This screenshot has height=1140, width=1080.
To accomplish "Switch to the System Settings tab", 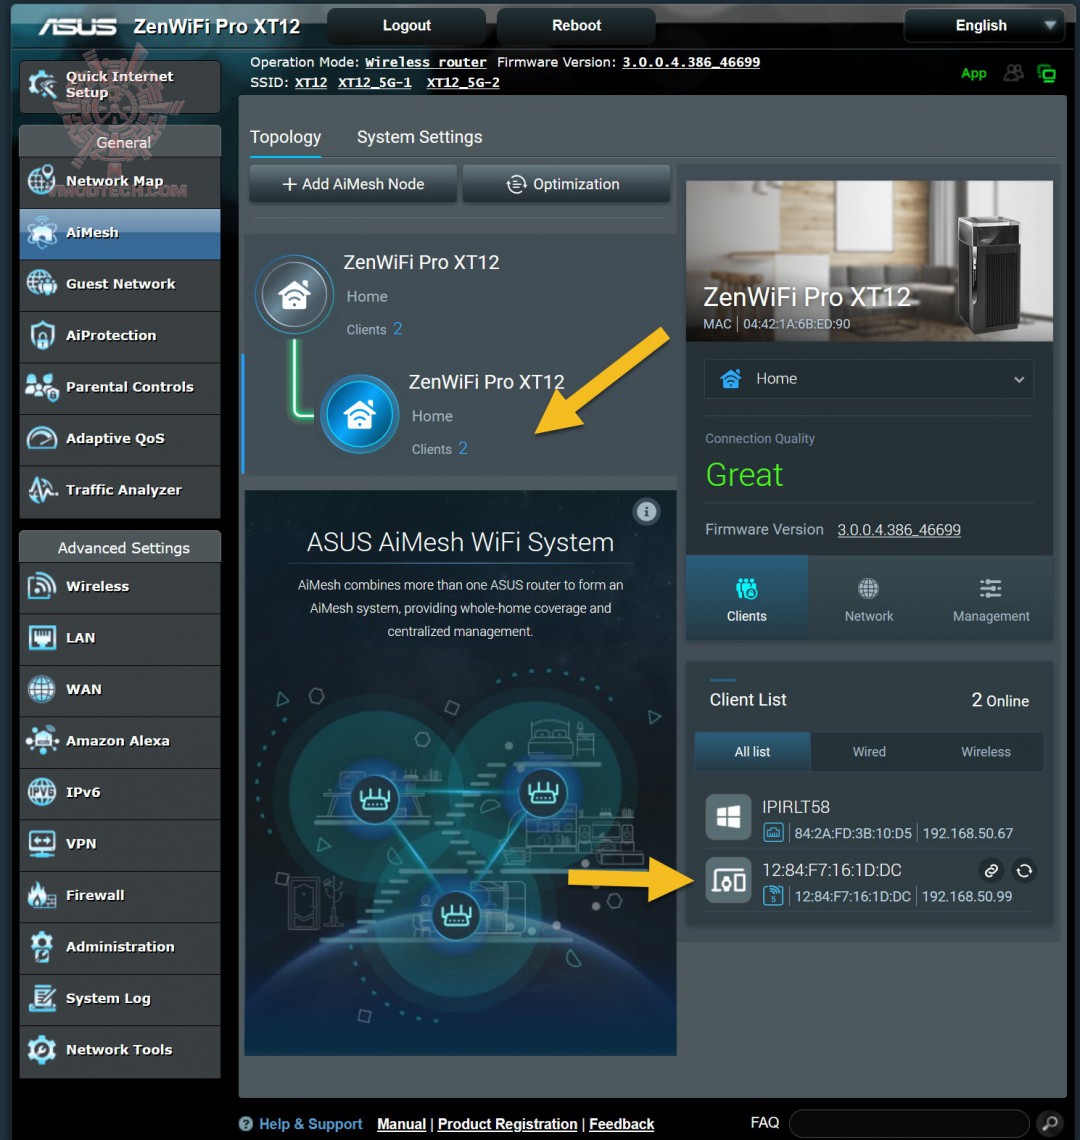I will [419, 137].
